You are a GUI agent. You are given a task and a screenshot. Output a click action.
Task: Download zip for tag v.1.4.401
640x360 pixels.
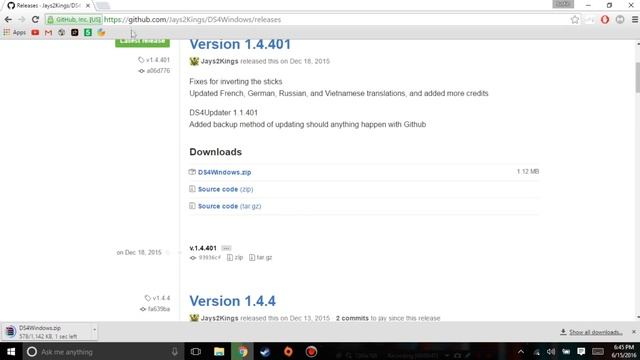pos(235,258)
